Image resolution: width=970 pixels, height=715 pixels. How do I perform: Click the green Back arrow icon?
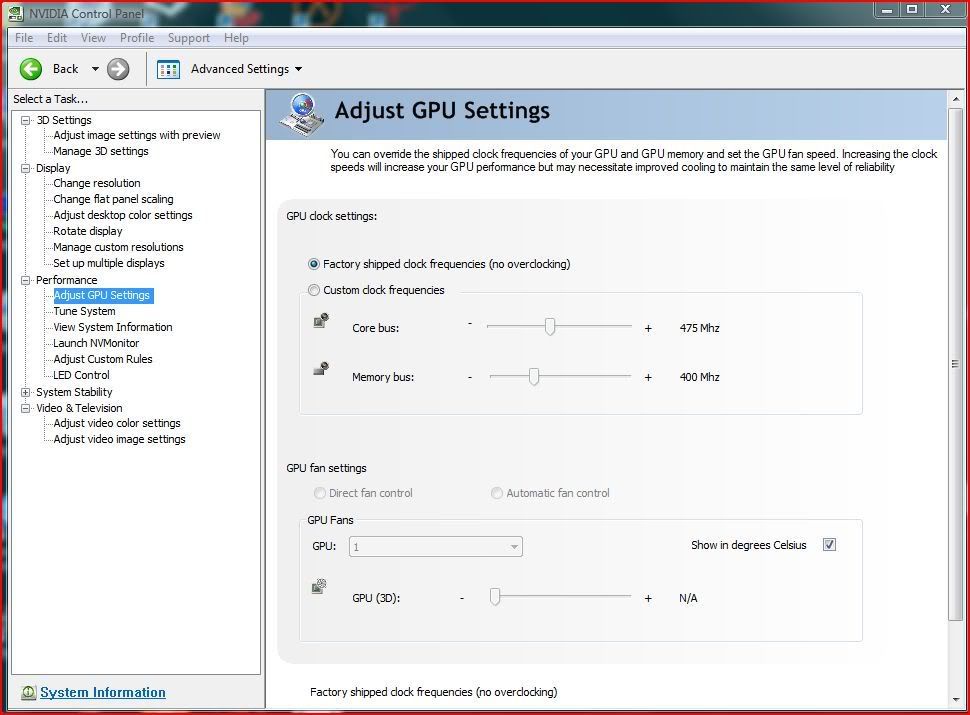30,69
